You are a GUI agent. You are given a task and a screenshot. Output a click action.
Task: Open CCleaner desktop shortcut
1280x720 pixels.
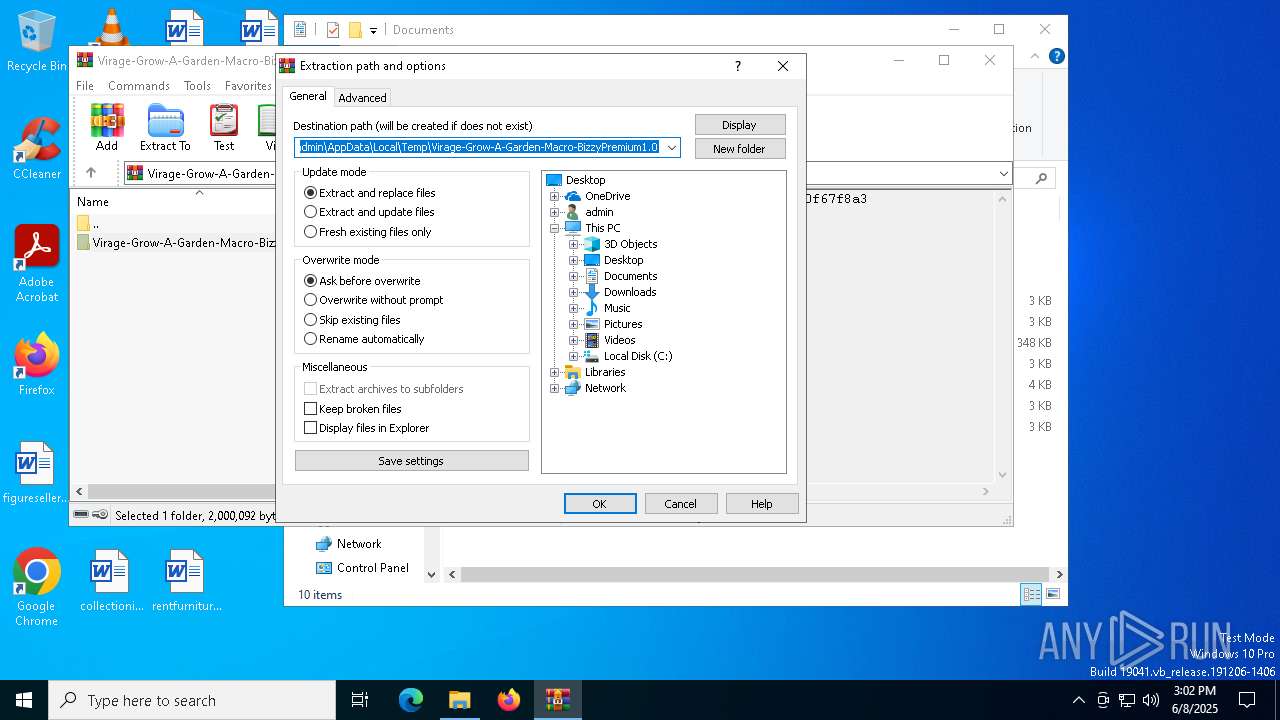pos(37,148)
